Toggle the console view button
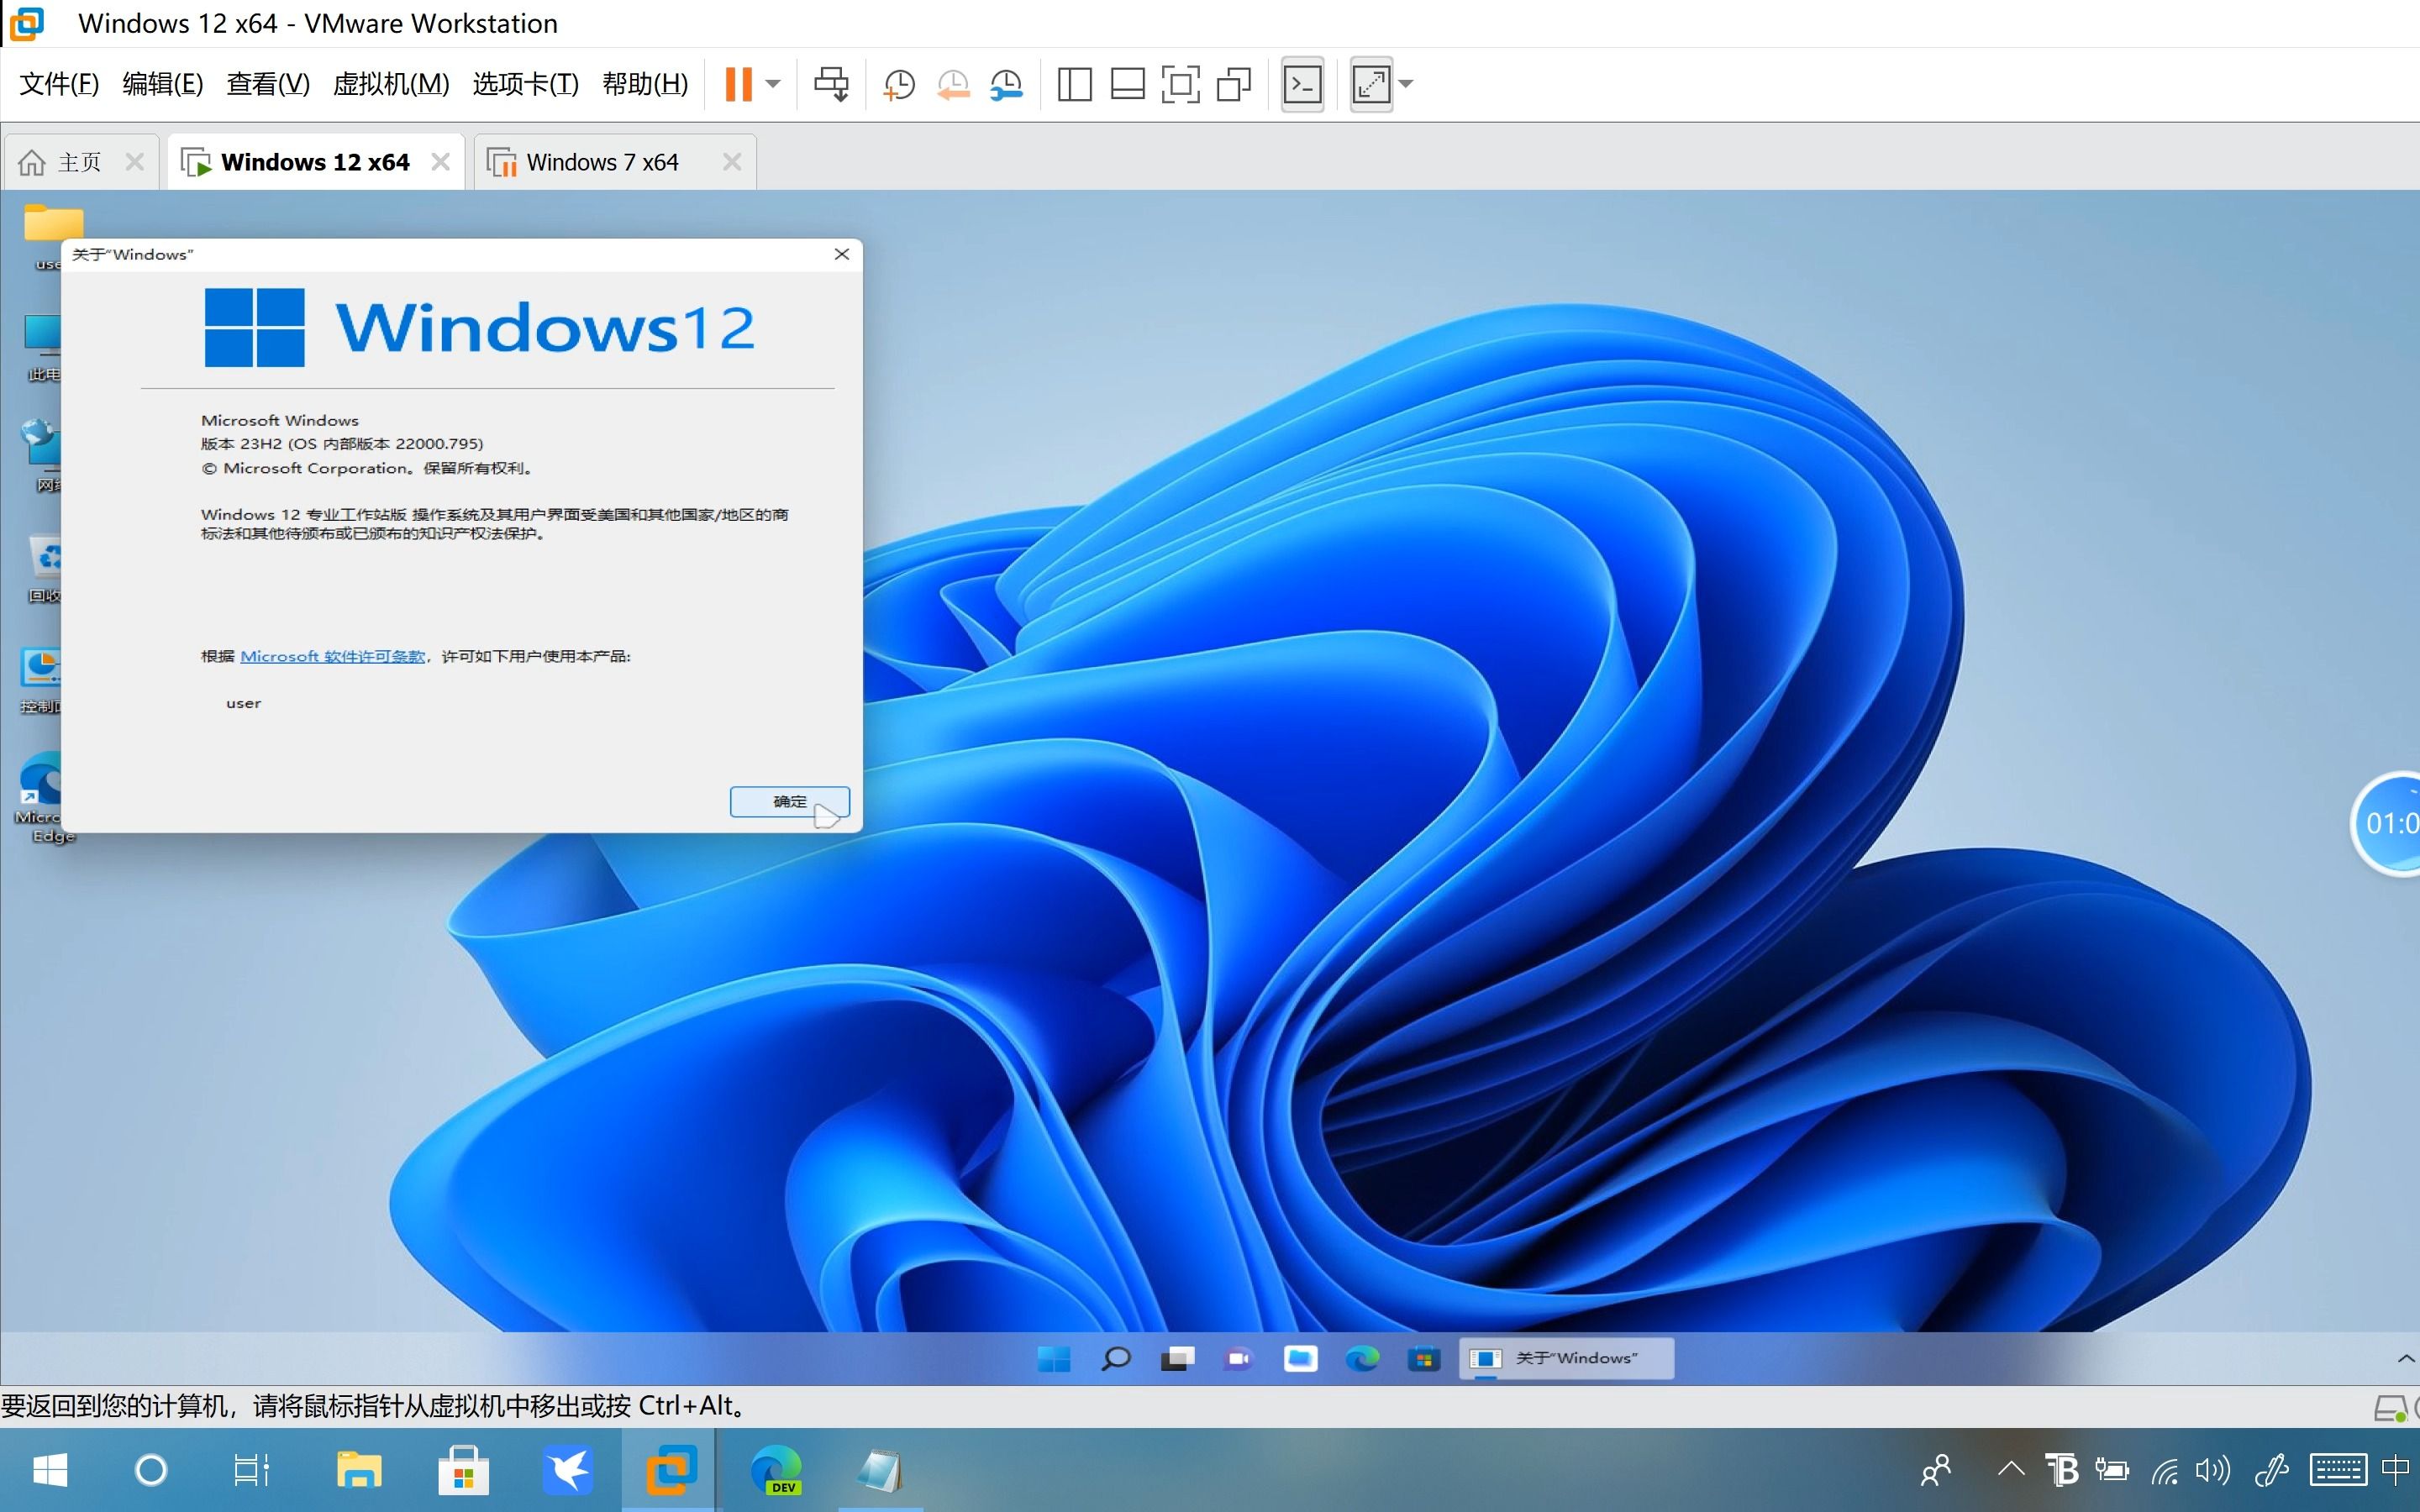This screenshot has width=2420, height=1512. [1302, 84]
